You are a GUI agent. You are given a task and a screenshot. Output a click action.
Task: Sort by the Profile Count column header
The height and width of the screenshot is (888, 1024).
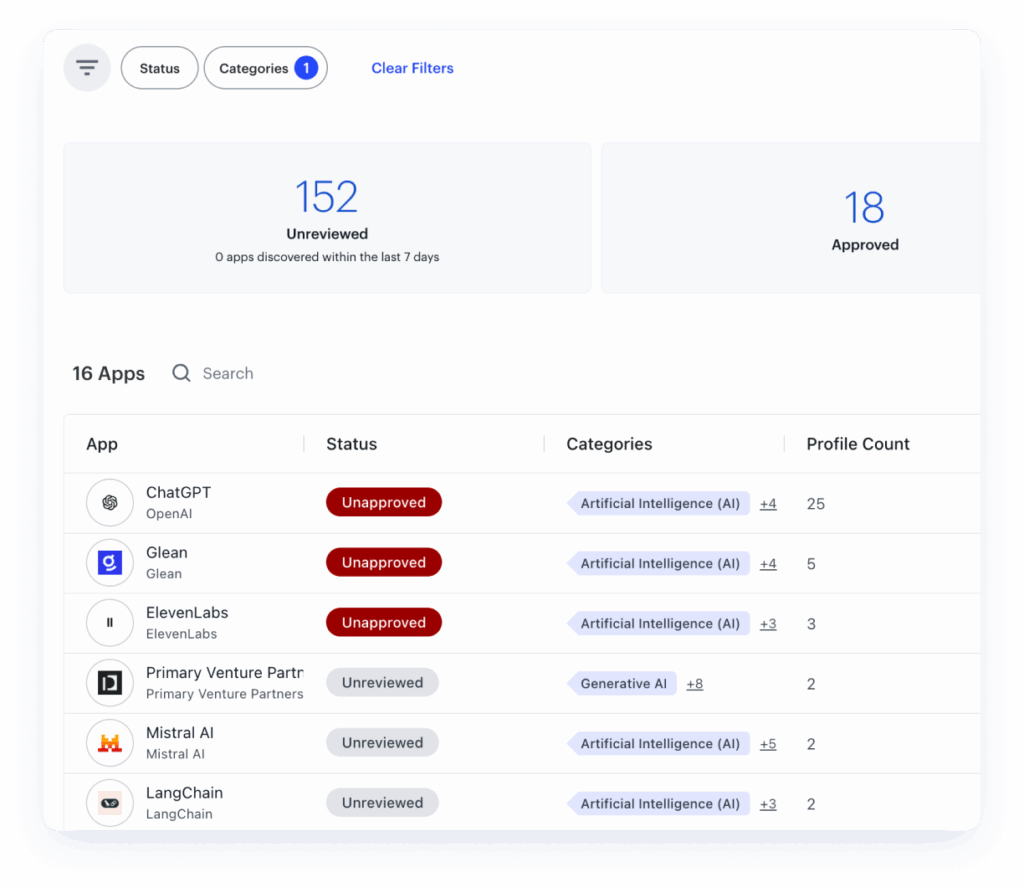point(858,444)
